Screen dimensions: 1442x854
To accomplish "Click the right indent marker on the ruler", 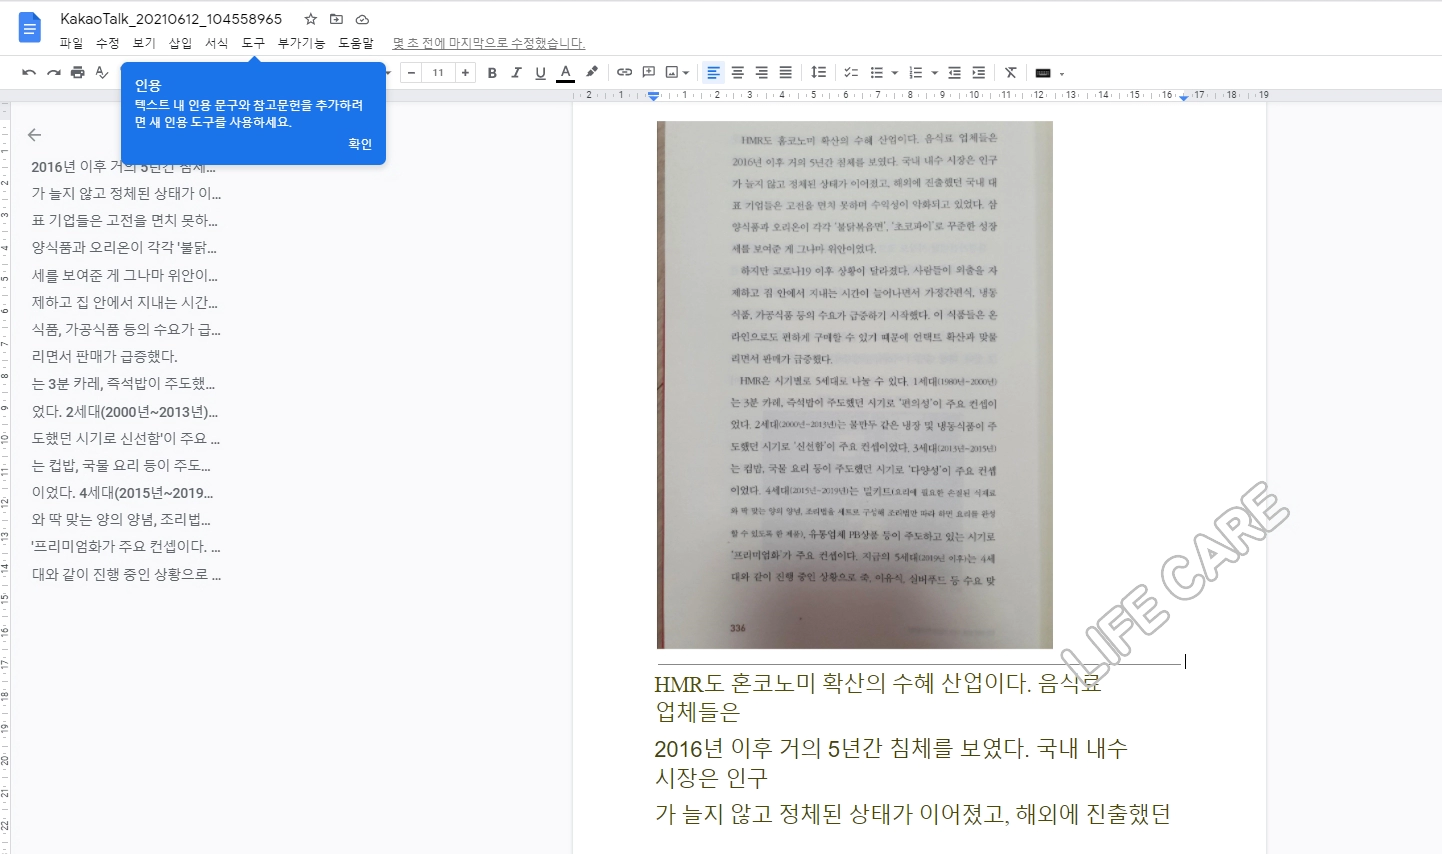I will pyautogui.click(x=1184, y=97).
